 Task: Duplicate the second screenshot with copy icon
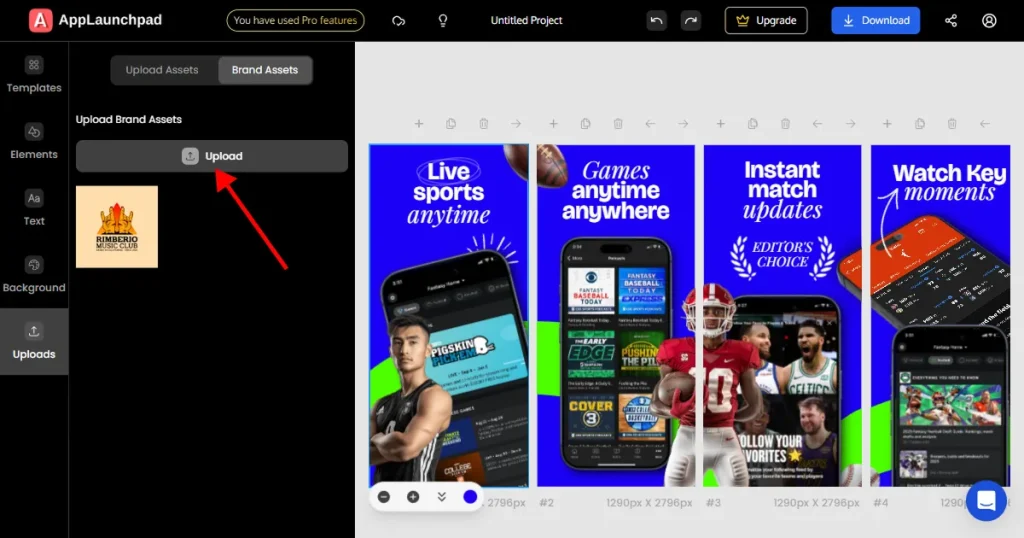pos(585,124)
